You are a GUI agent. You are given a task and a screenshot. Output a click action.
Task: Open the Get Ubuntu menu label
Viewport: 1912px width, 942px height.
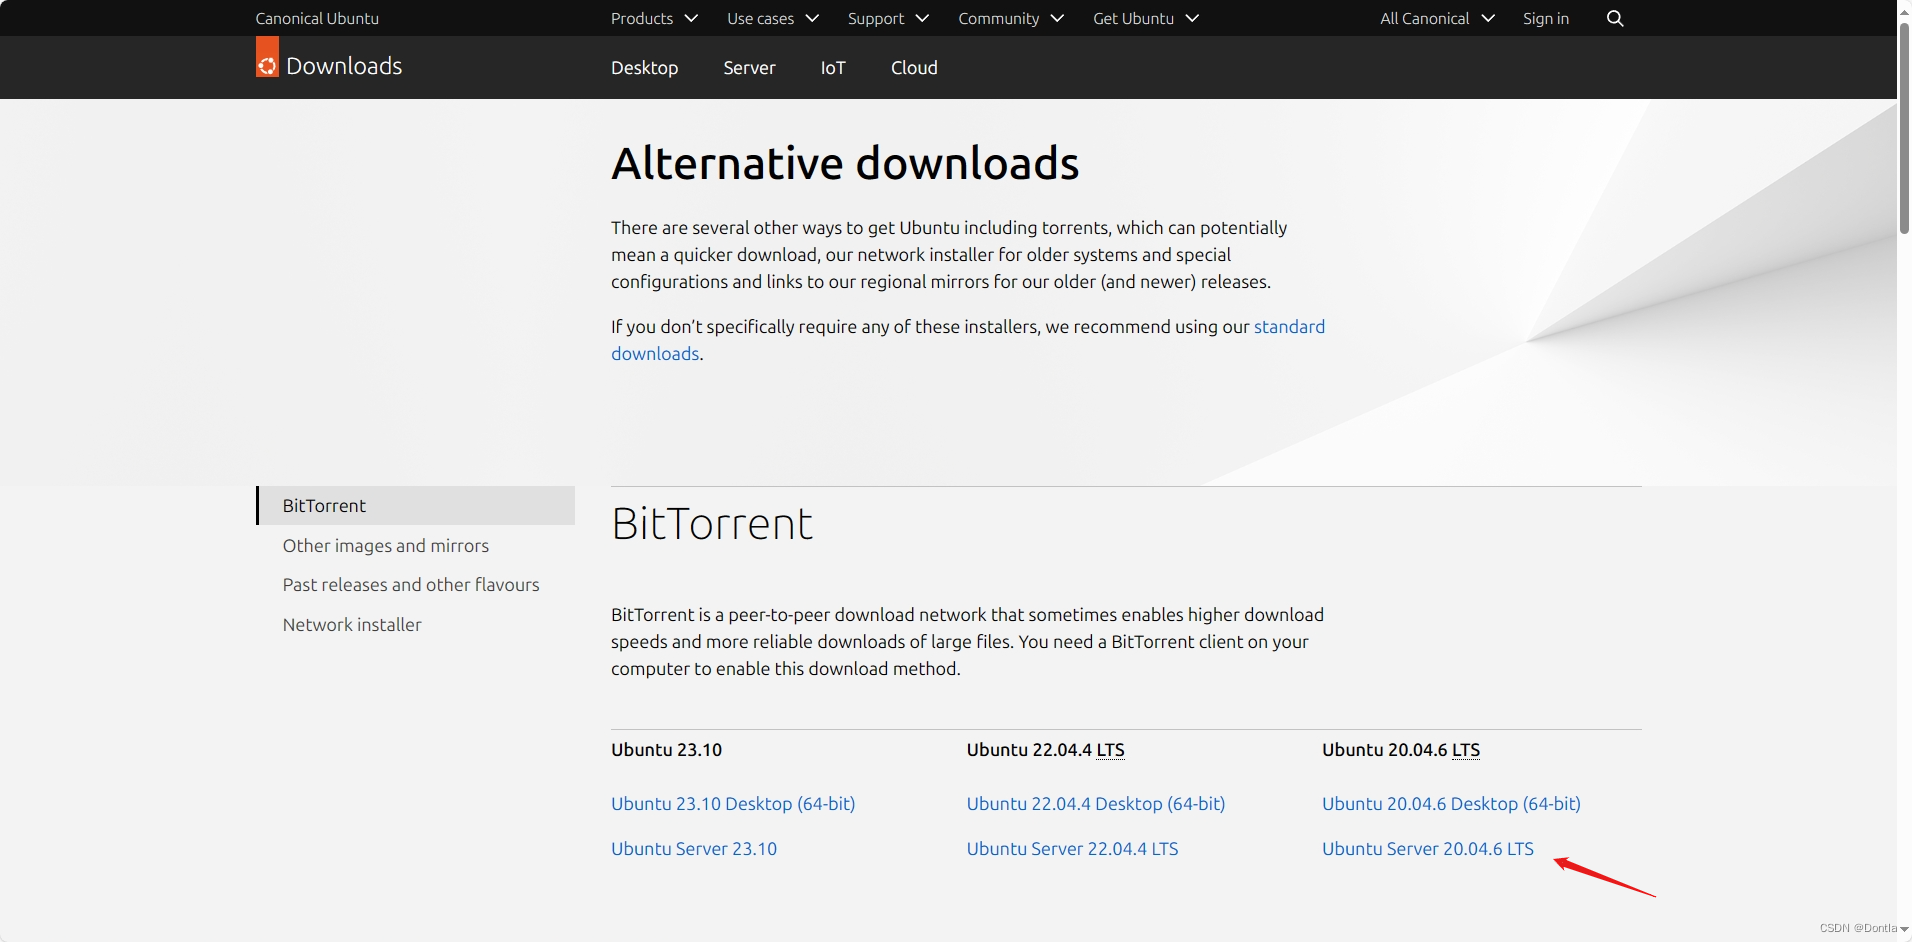click(x=1133, y=18)
